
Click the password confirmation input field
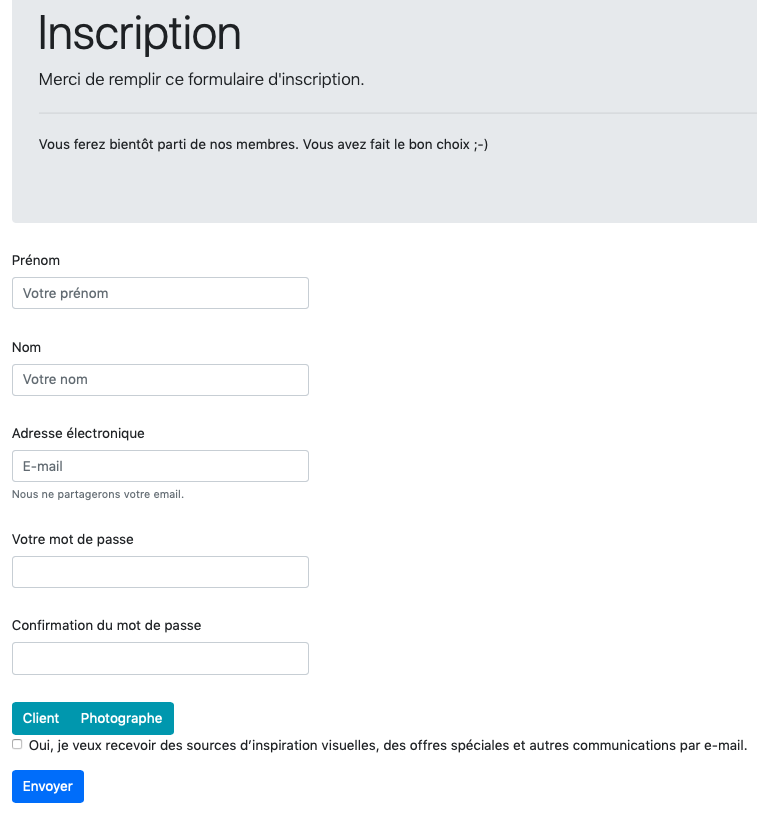(160, 658)
